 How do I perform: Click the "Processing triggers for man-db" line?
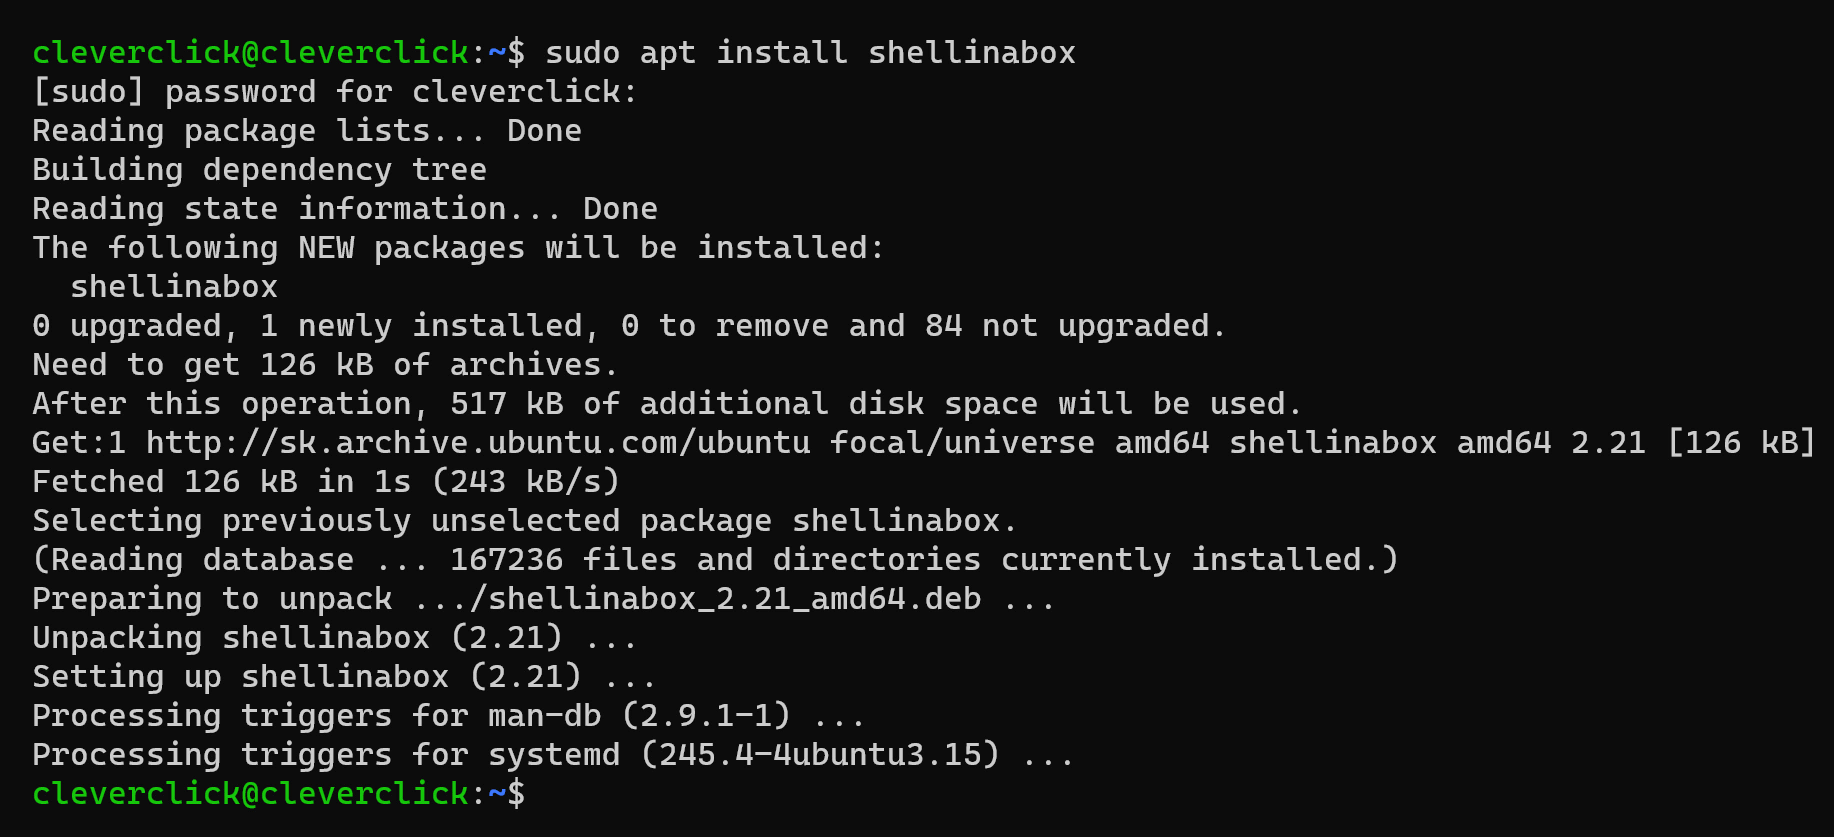pos(448,716)
